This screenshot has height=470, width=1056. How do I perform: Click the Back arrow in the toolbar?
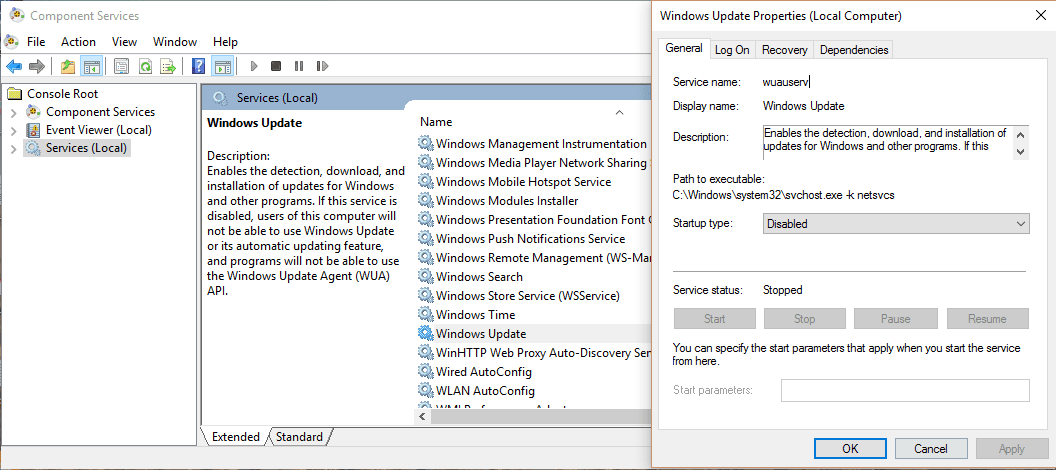point(14,67)
